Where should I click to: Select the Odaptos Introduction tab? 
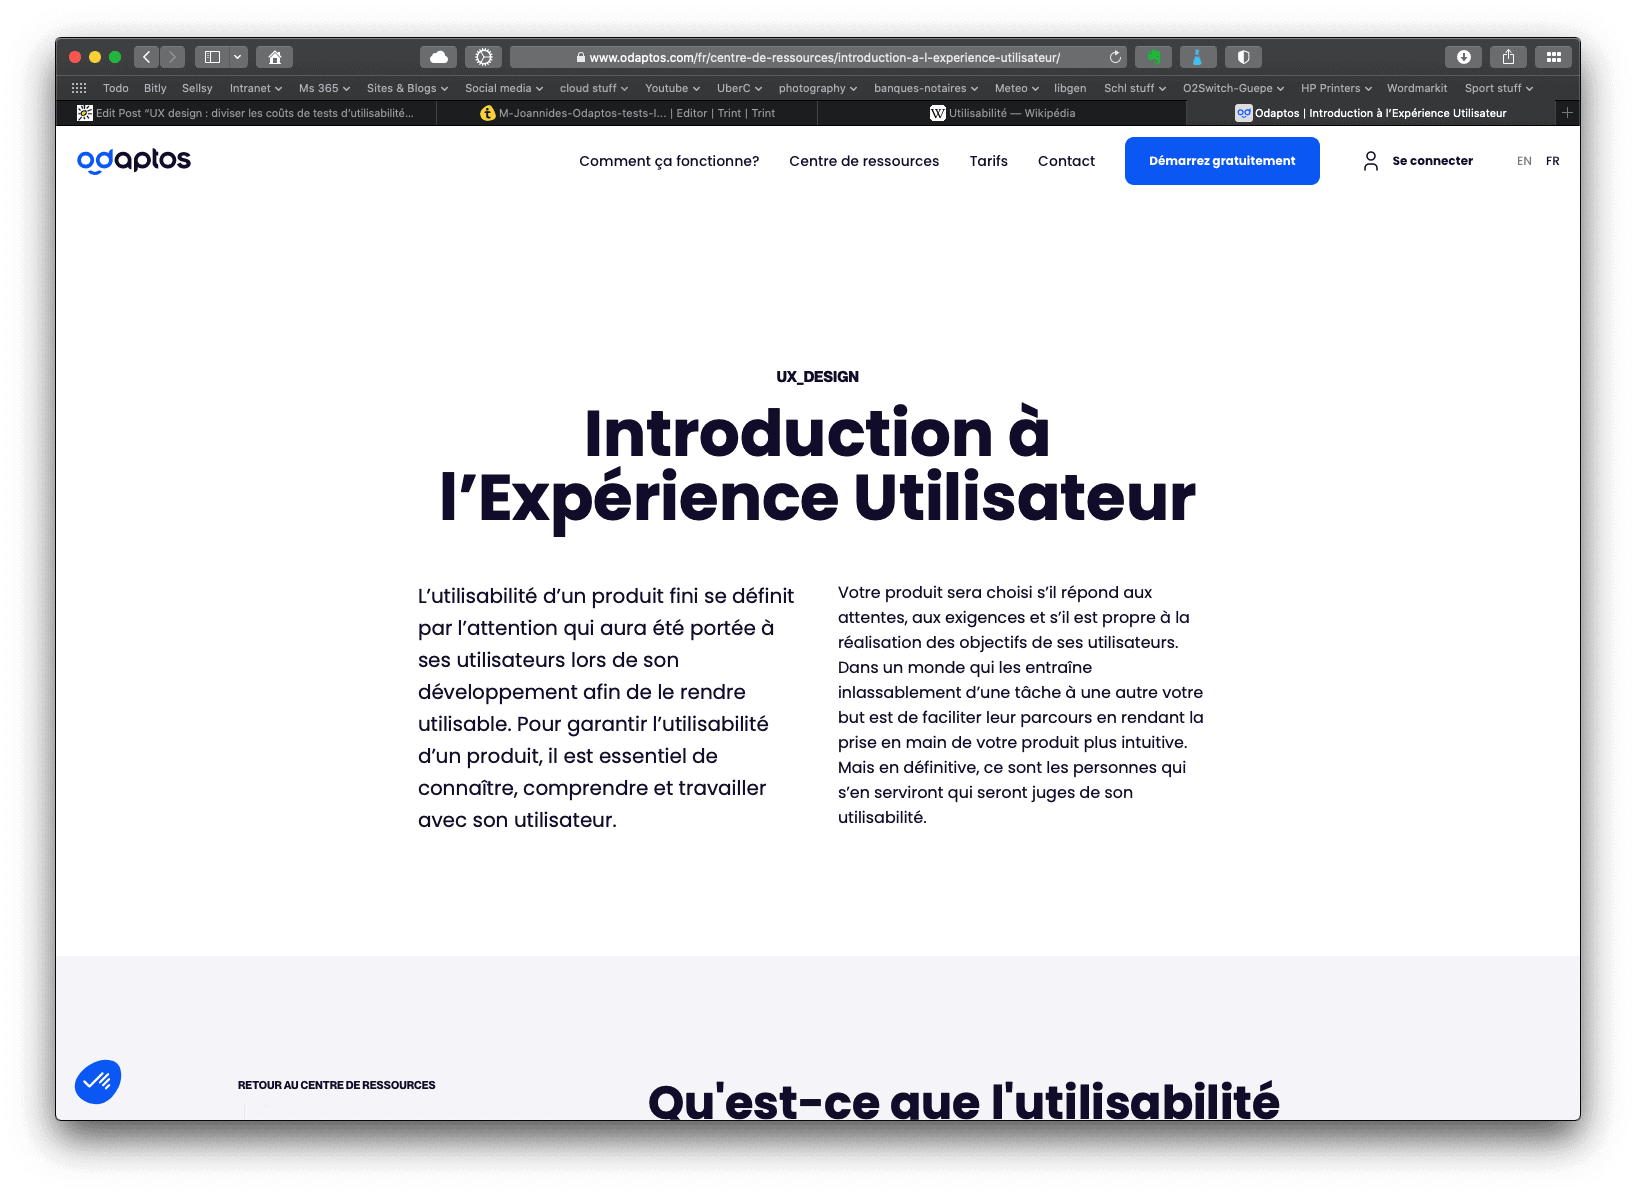1372,113
